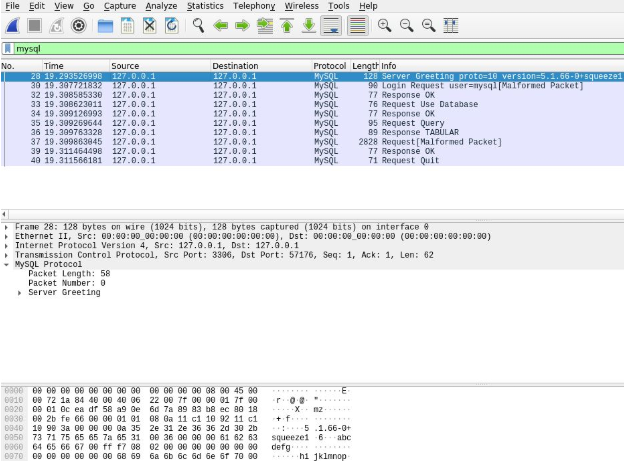Start capture with the shark fin icon
The width and height of the screenshot is (624, 467).
15,25
